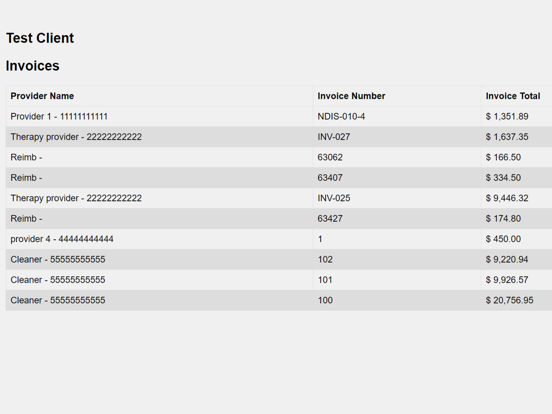Click the $ 20,756.95 total
Screen dimensions: 552x414
click(509, 300)
